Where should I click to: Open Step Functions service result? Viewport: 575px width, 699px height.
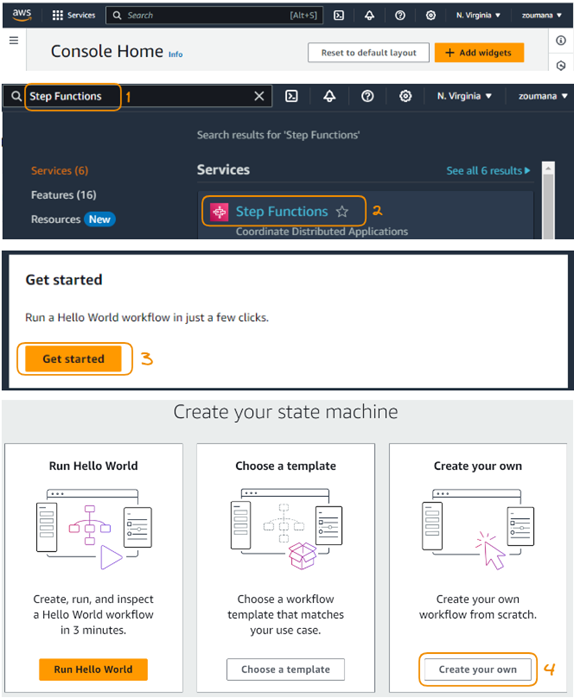(x=282, y=211)
